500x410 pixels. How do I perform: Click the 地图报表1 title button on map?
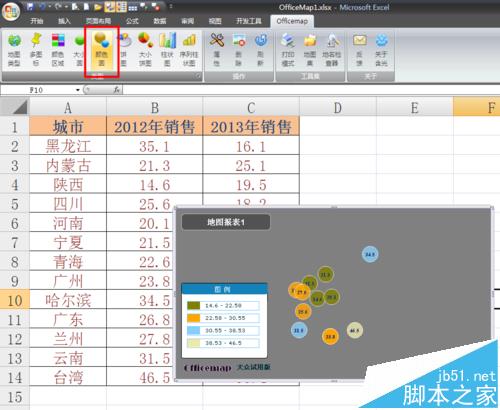pos(226,222)
